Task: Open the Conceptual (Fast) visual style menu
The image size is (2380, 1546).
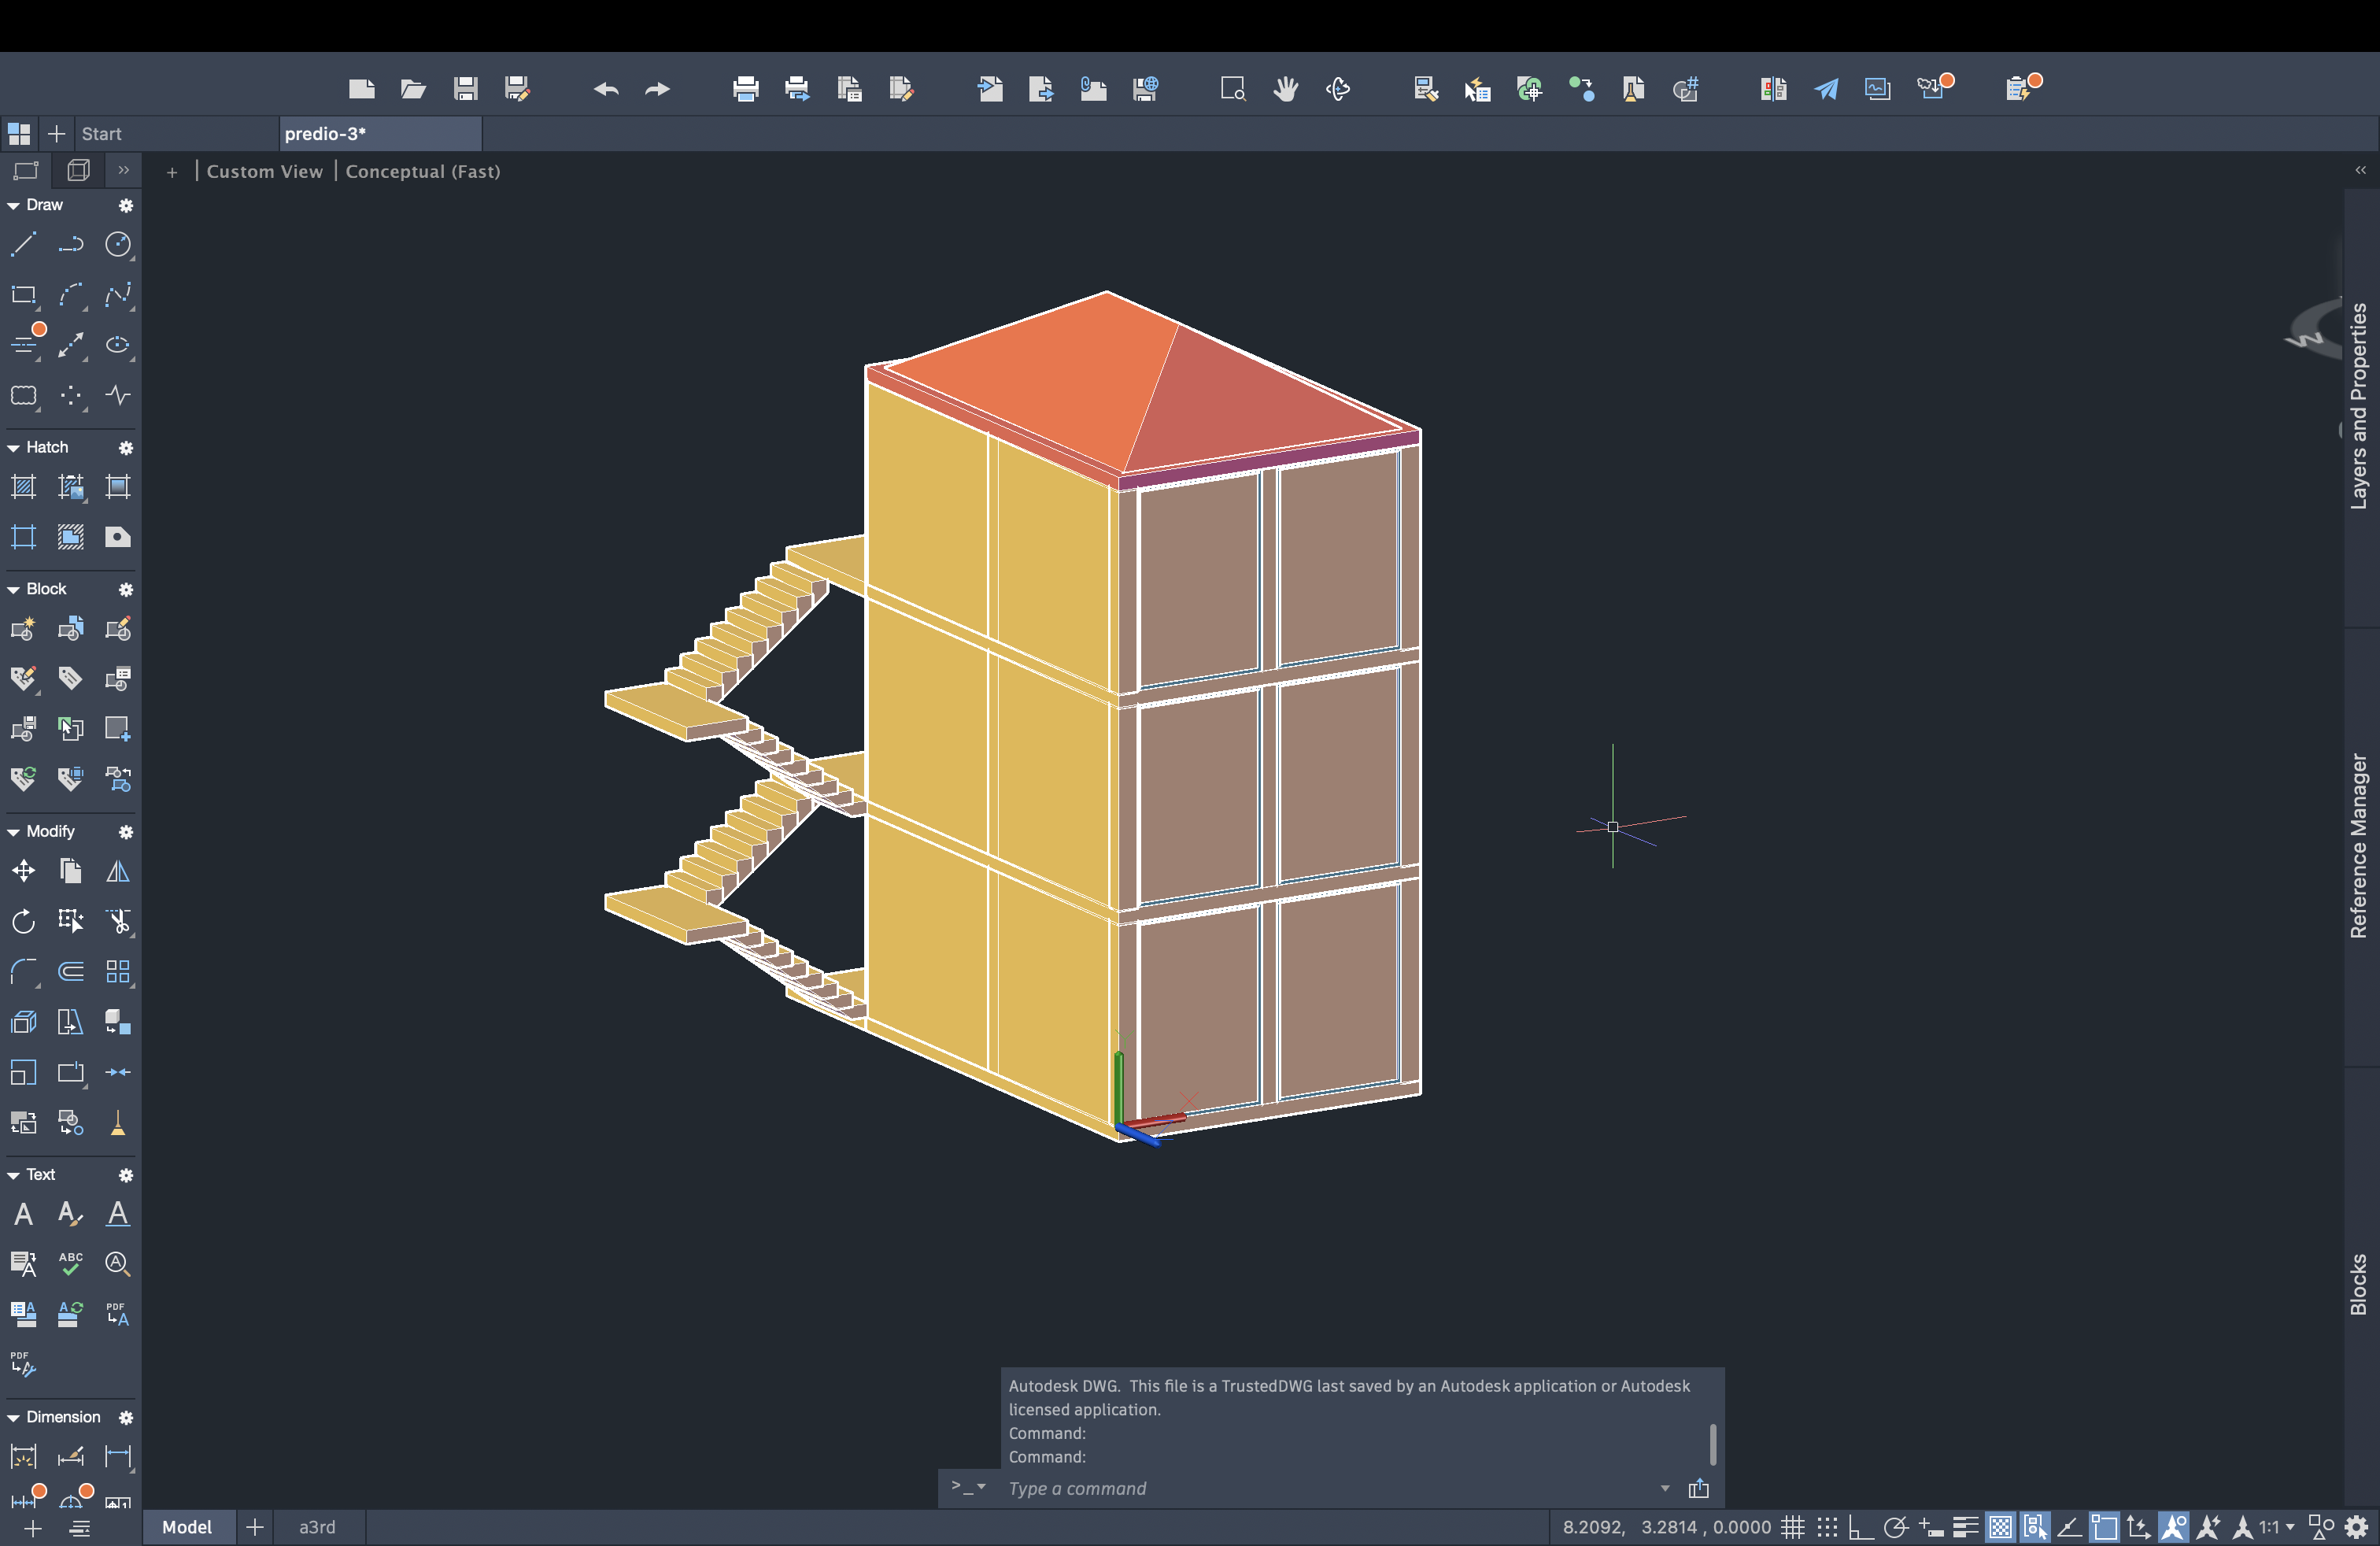Action: 422,171
